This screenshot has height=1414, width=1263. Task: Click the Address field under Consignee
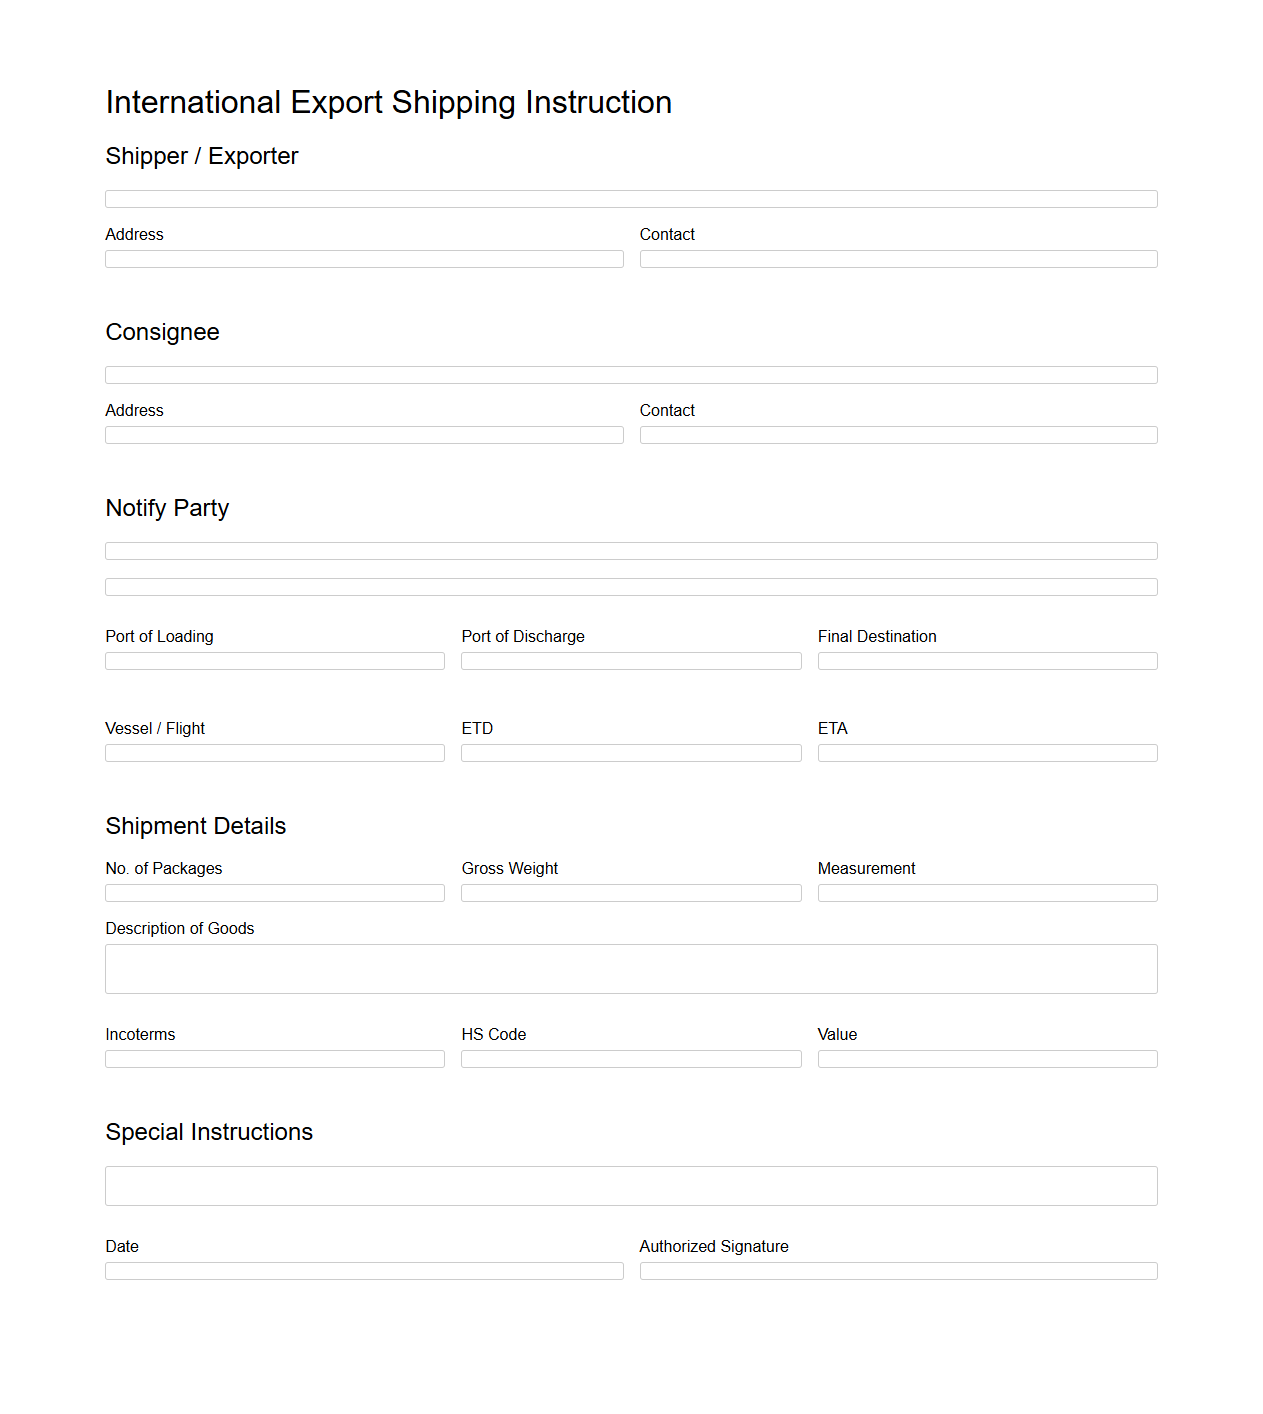(x=364, y=434)
